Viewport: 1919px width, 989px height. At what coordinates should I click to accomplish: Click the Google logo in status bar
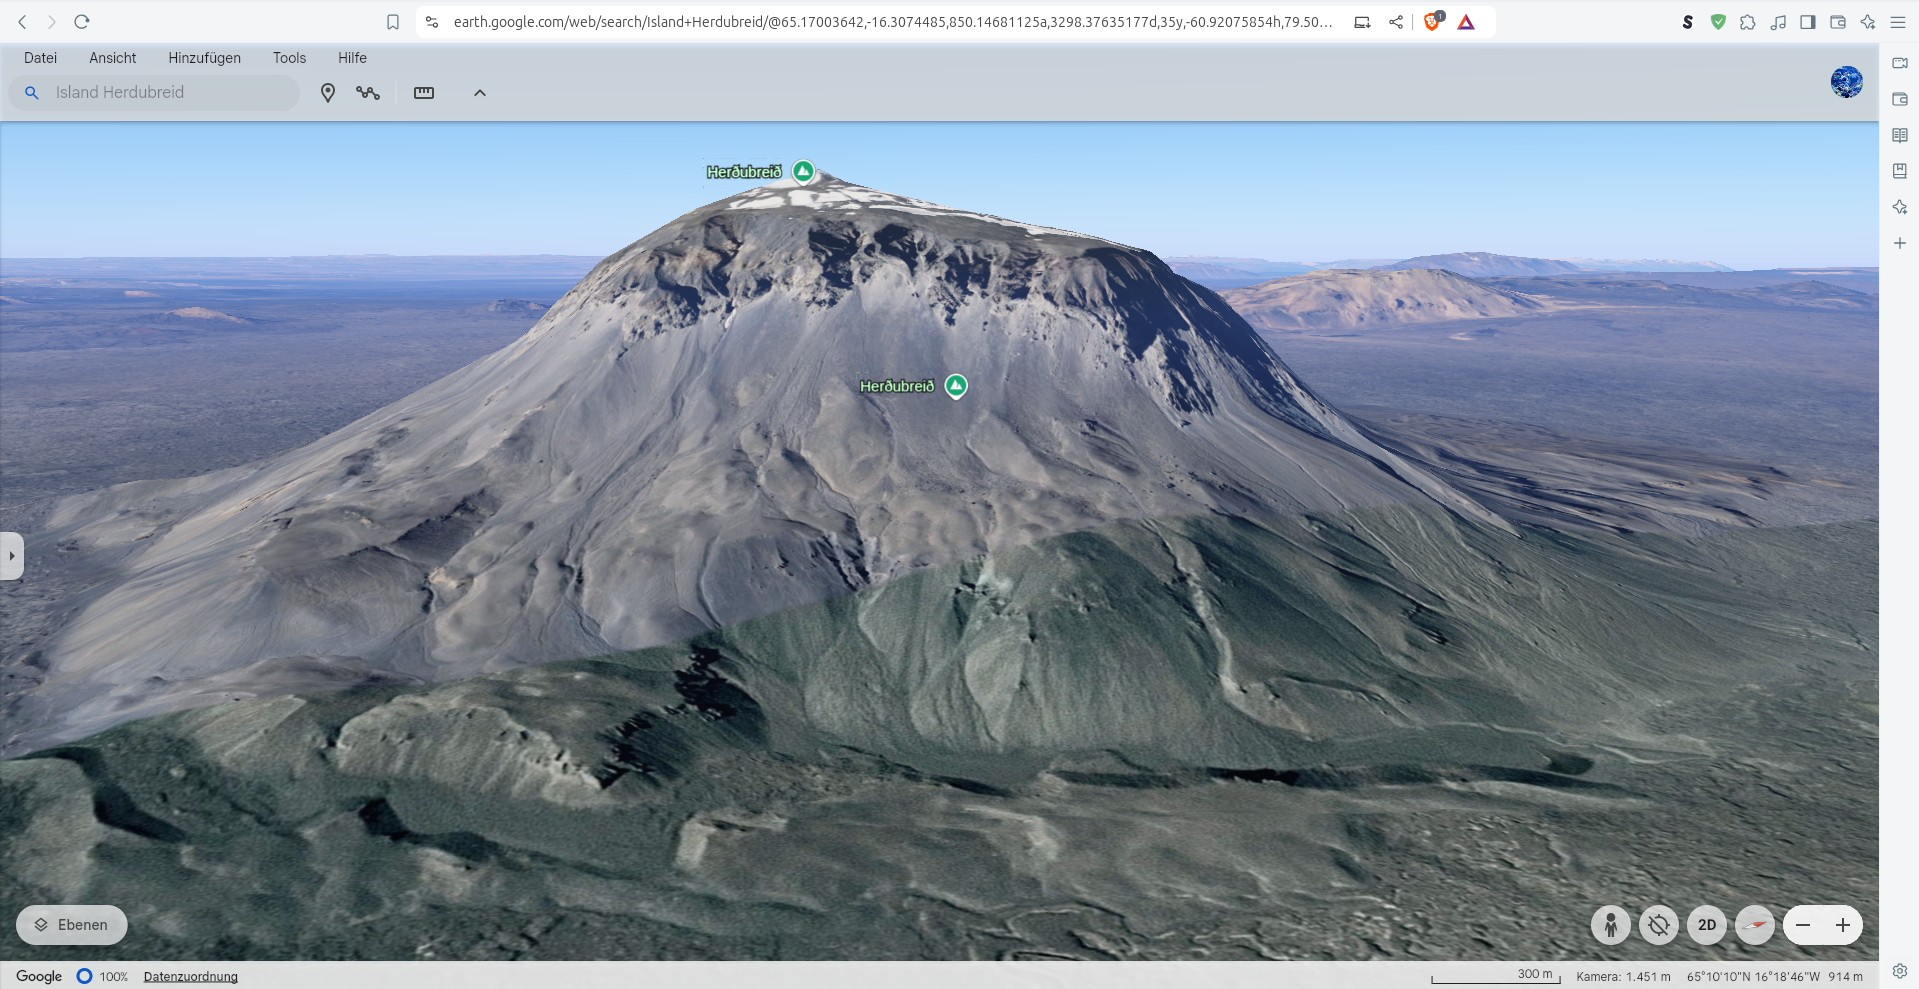[x=39, y=976]
